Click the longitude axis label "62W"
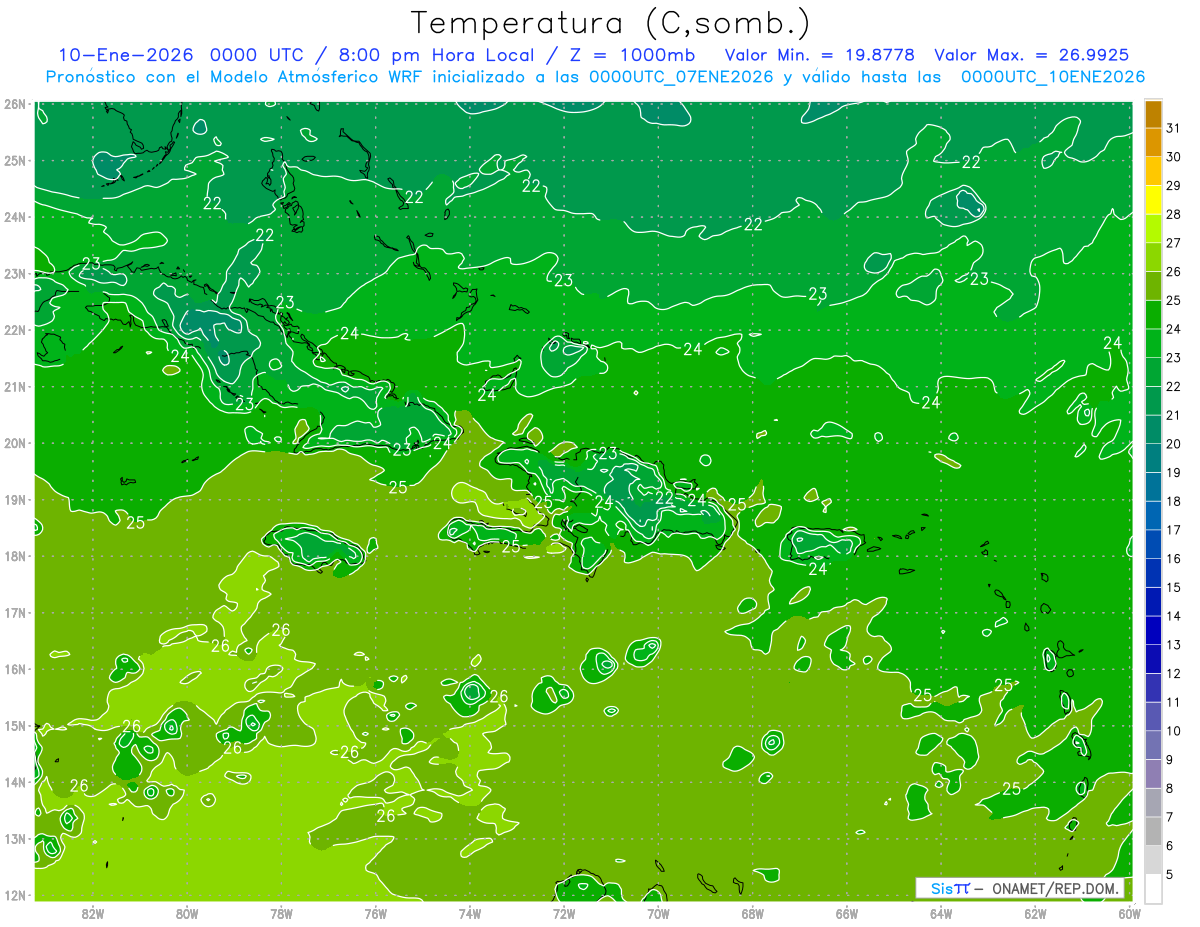1200x927 pixels. [1035, 913]
